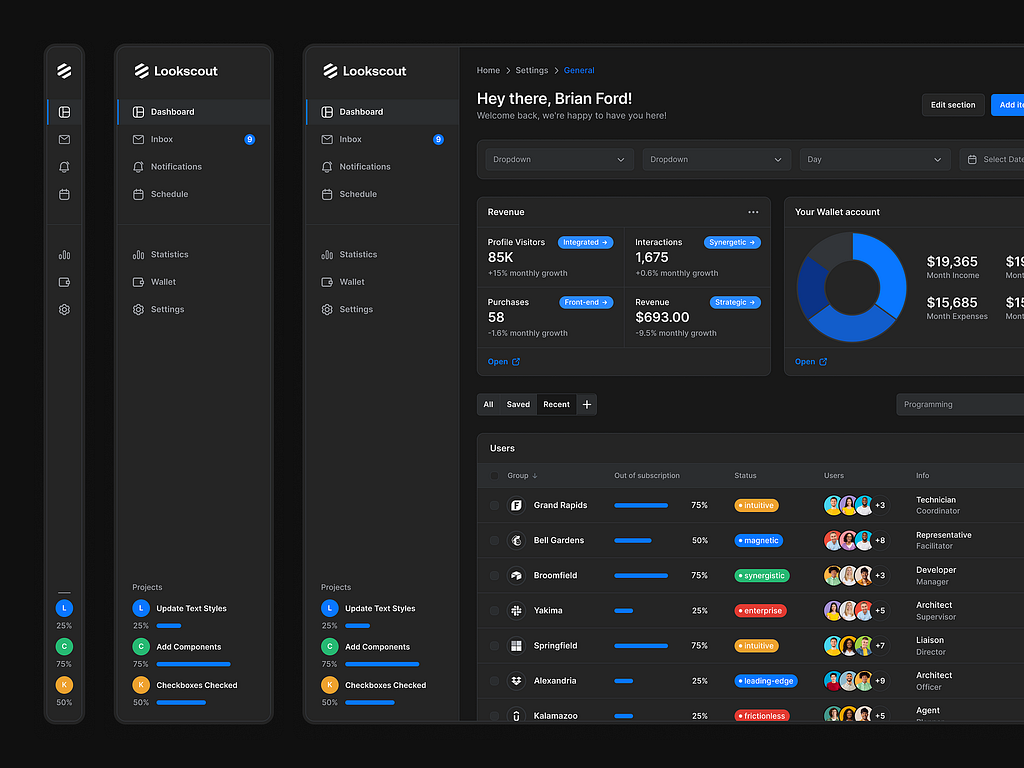Expand the Day selector
This screenshot has width=1024, height=768.
point(875,158)
